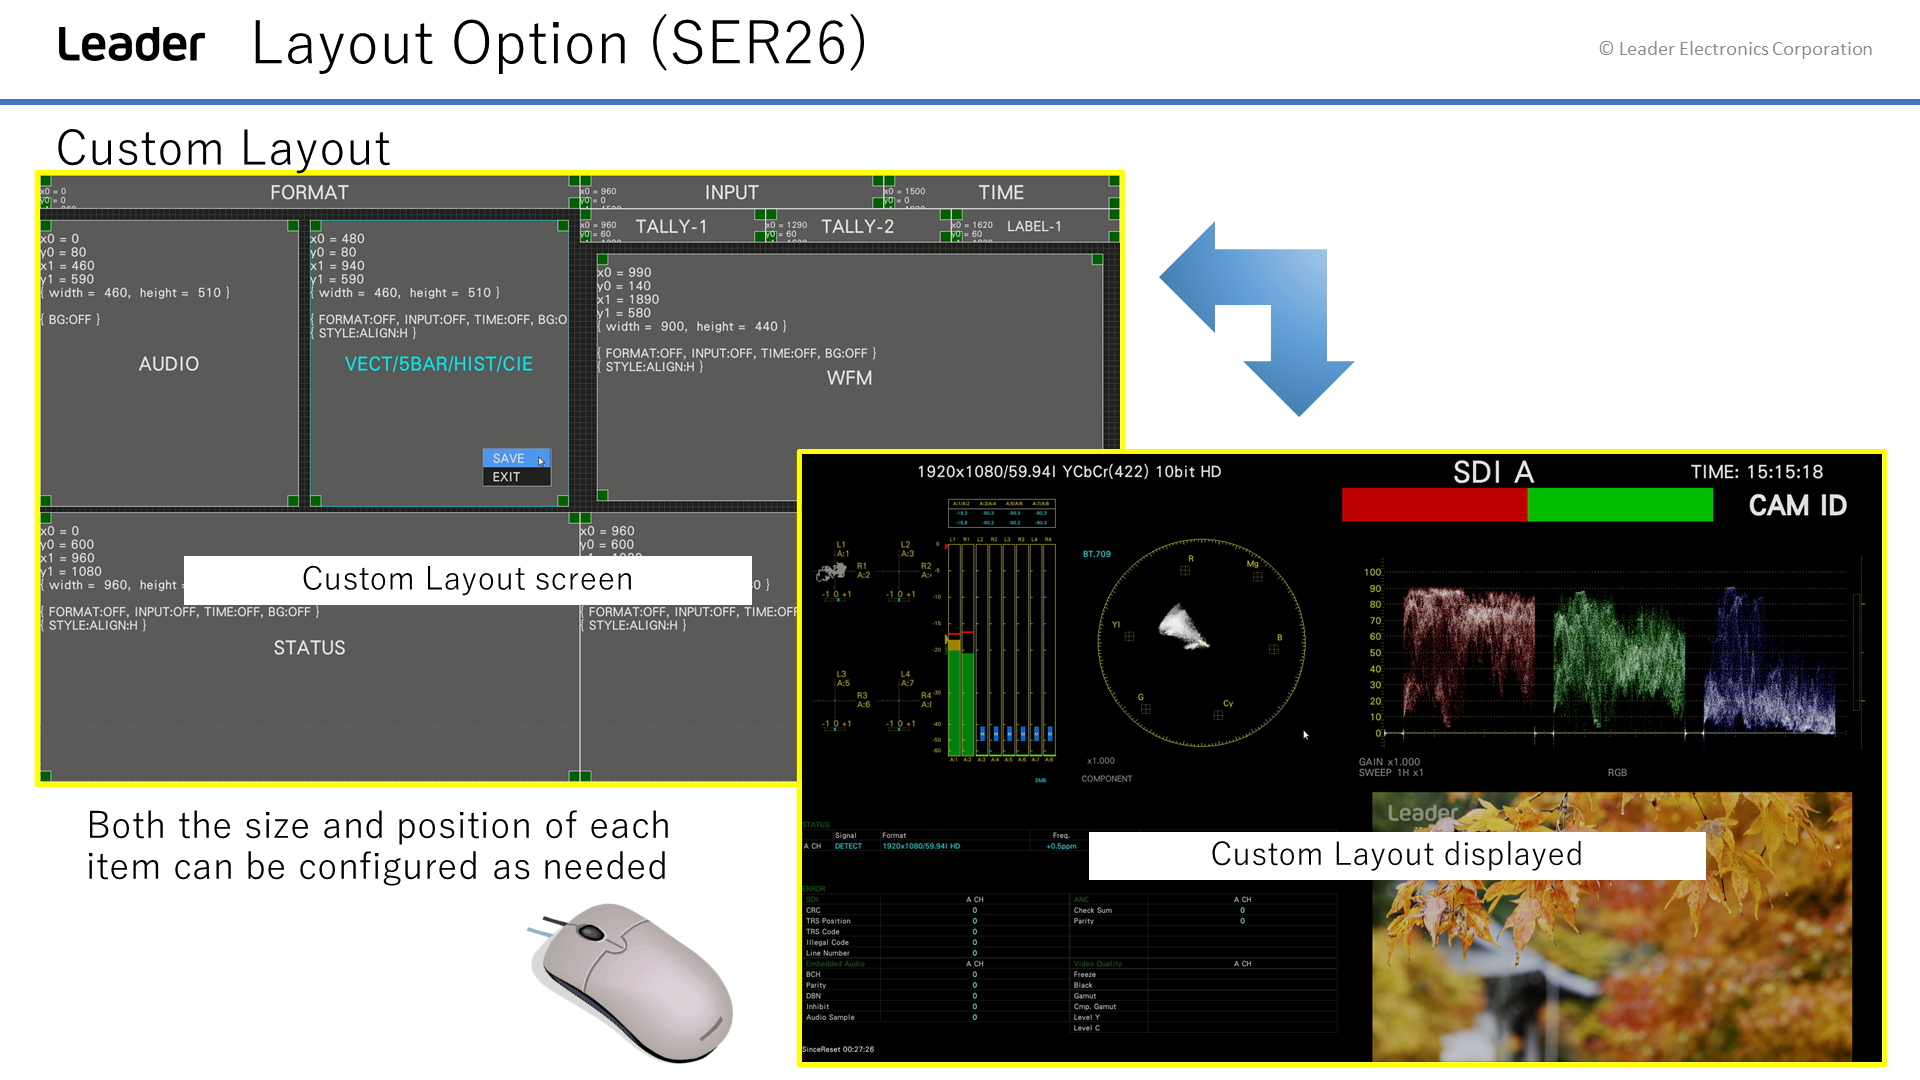Click the Custom Layout section heading
1920x1080 pixels.
(x=224, y=149)
